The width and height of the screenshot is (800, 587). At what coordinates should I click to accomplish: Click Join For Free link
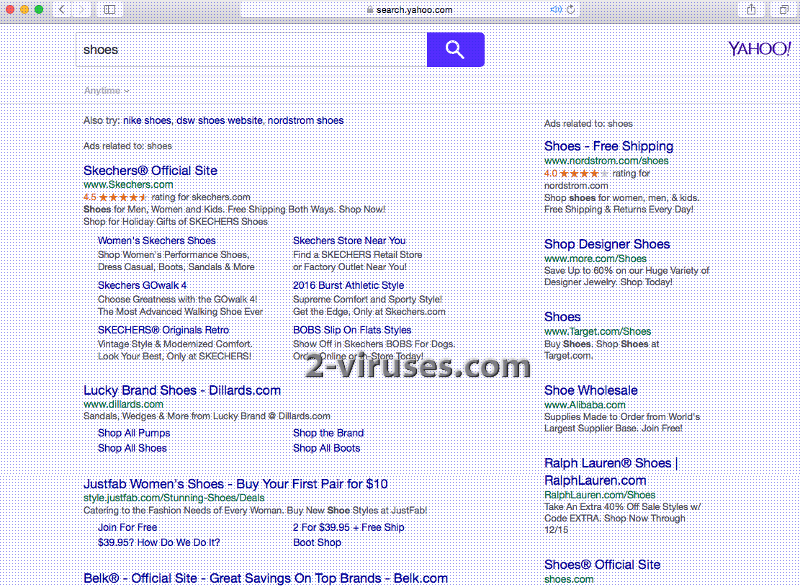[127, 527]
